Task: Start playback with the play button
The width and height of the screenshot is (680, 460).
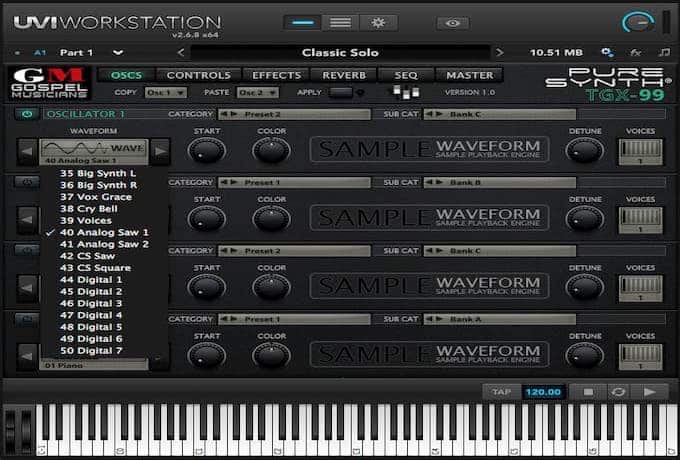Action: click(x=650, y=392)
